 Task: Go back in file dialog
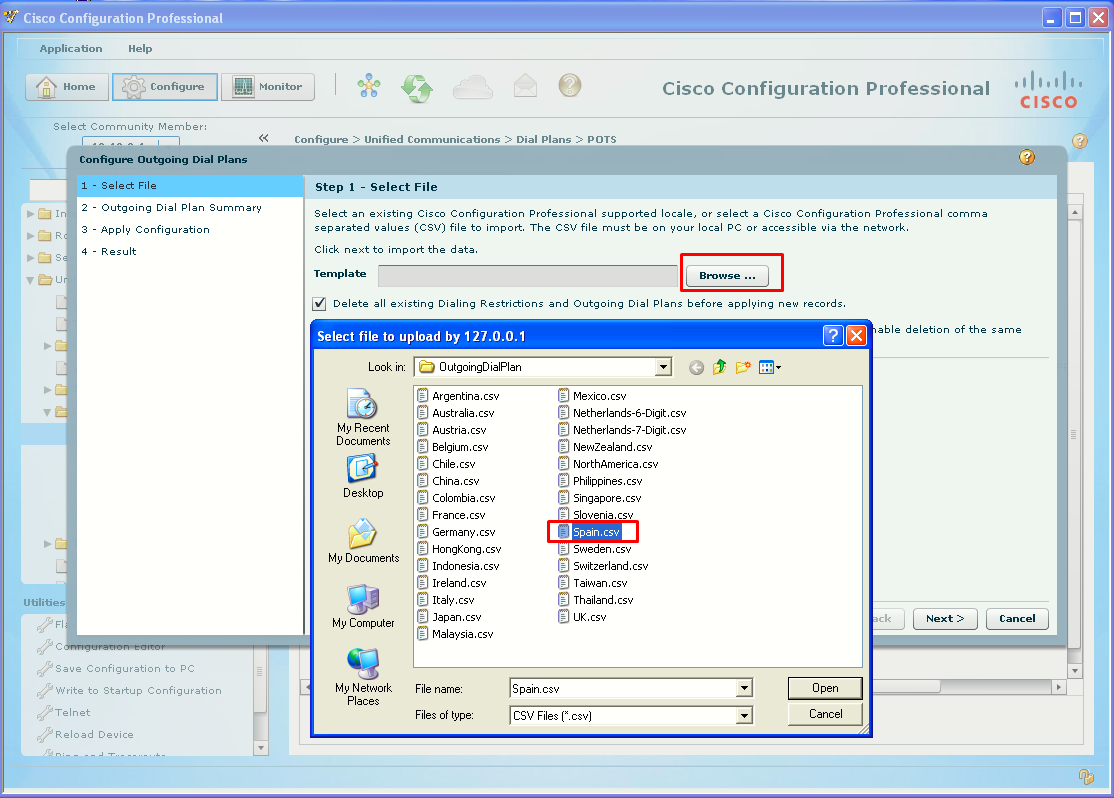[x=696, y=367]
